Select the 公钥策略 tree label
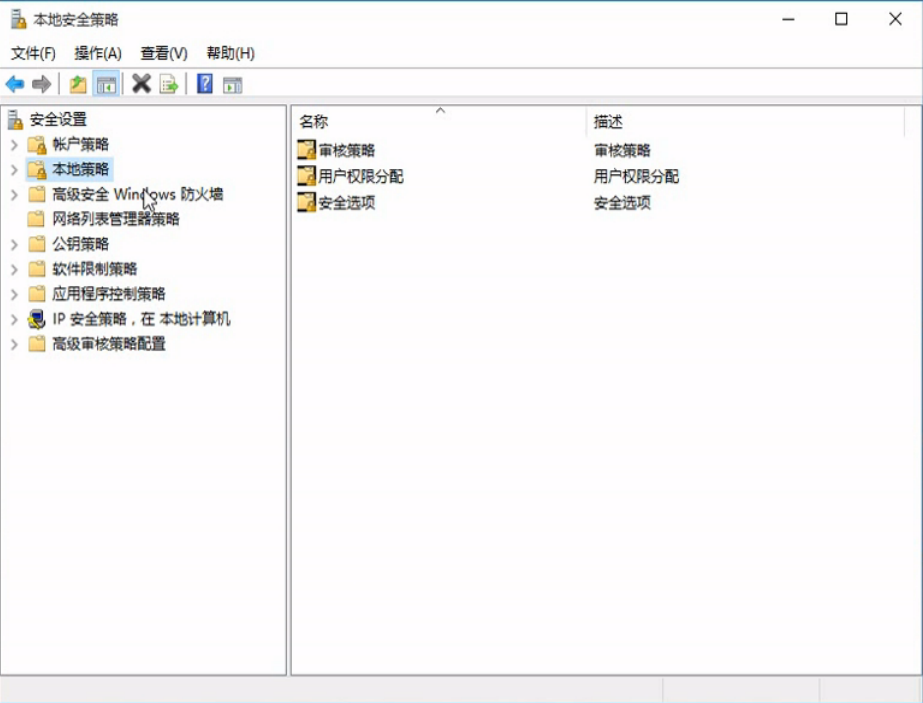 pos(80,244)
